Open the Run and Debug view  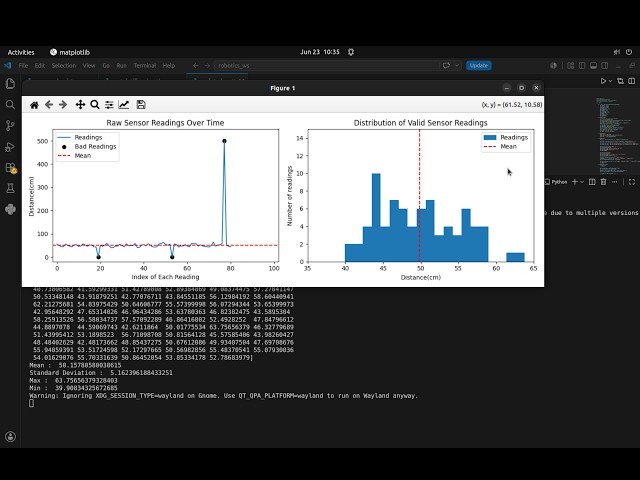point(10,147)
